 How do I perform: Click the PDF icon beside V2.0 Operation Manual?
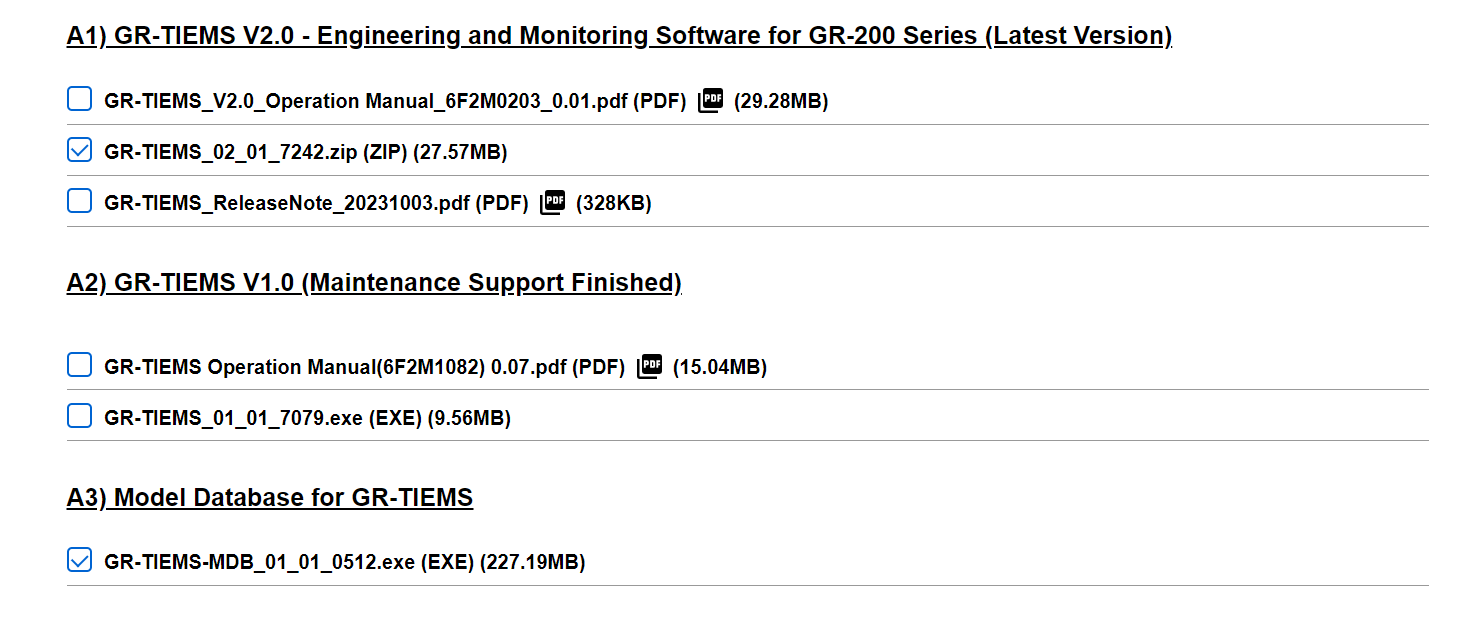(710, 100)
